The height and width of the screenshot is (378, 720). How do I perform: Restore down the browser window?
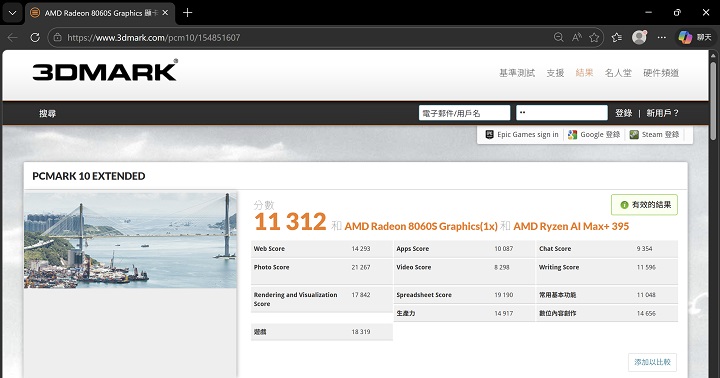click(x=677, y=13)
